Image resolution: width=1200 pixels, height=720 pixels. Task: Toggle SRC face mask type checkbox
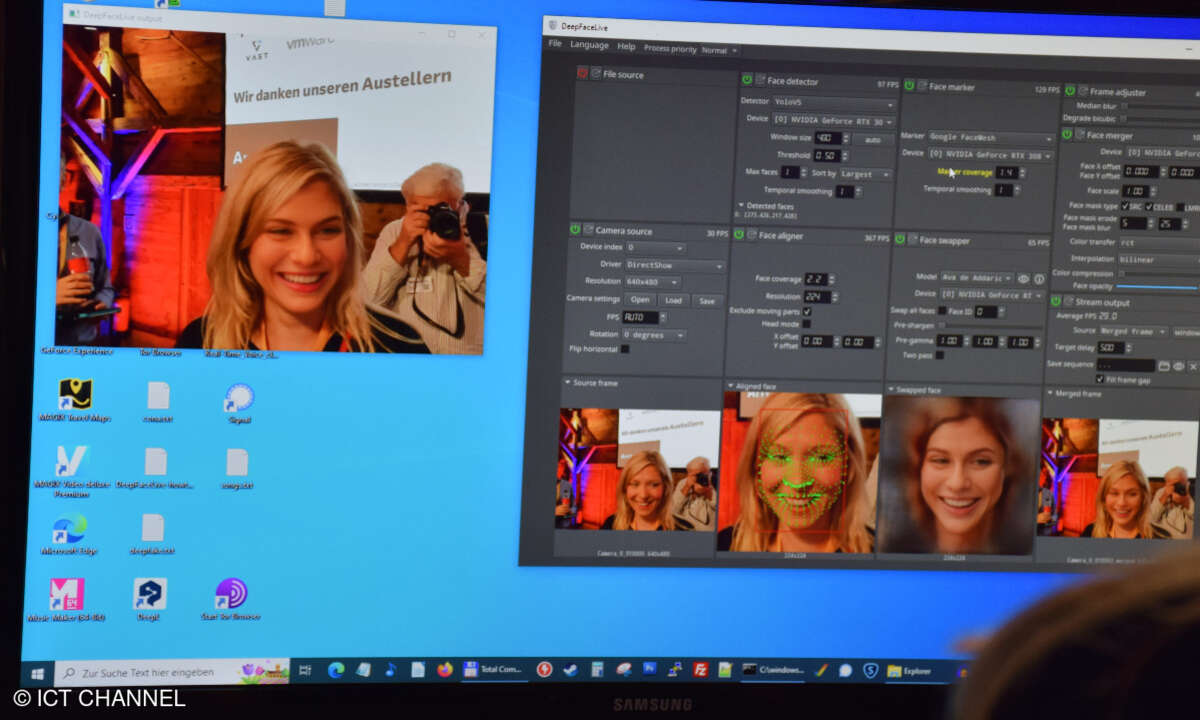(1126, 206)
